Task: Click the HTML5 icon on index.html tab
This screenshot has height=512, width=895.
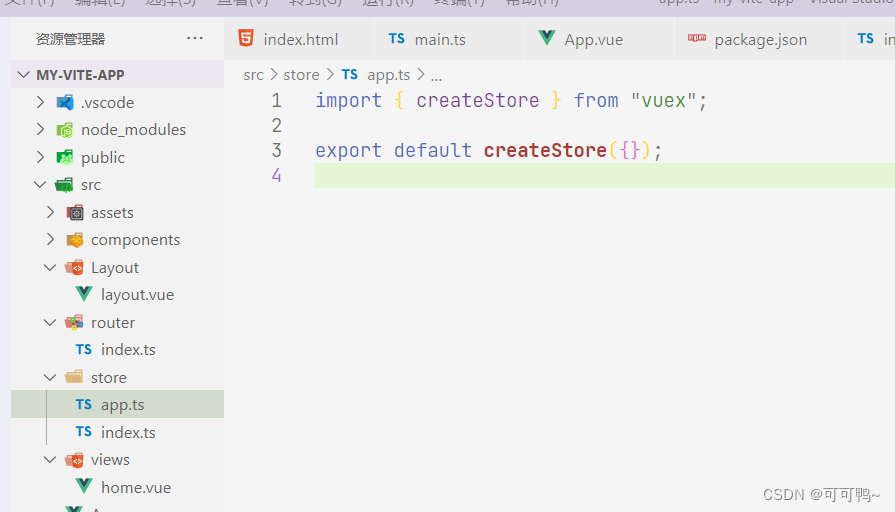Action: (x=246, y=38)
